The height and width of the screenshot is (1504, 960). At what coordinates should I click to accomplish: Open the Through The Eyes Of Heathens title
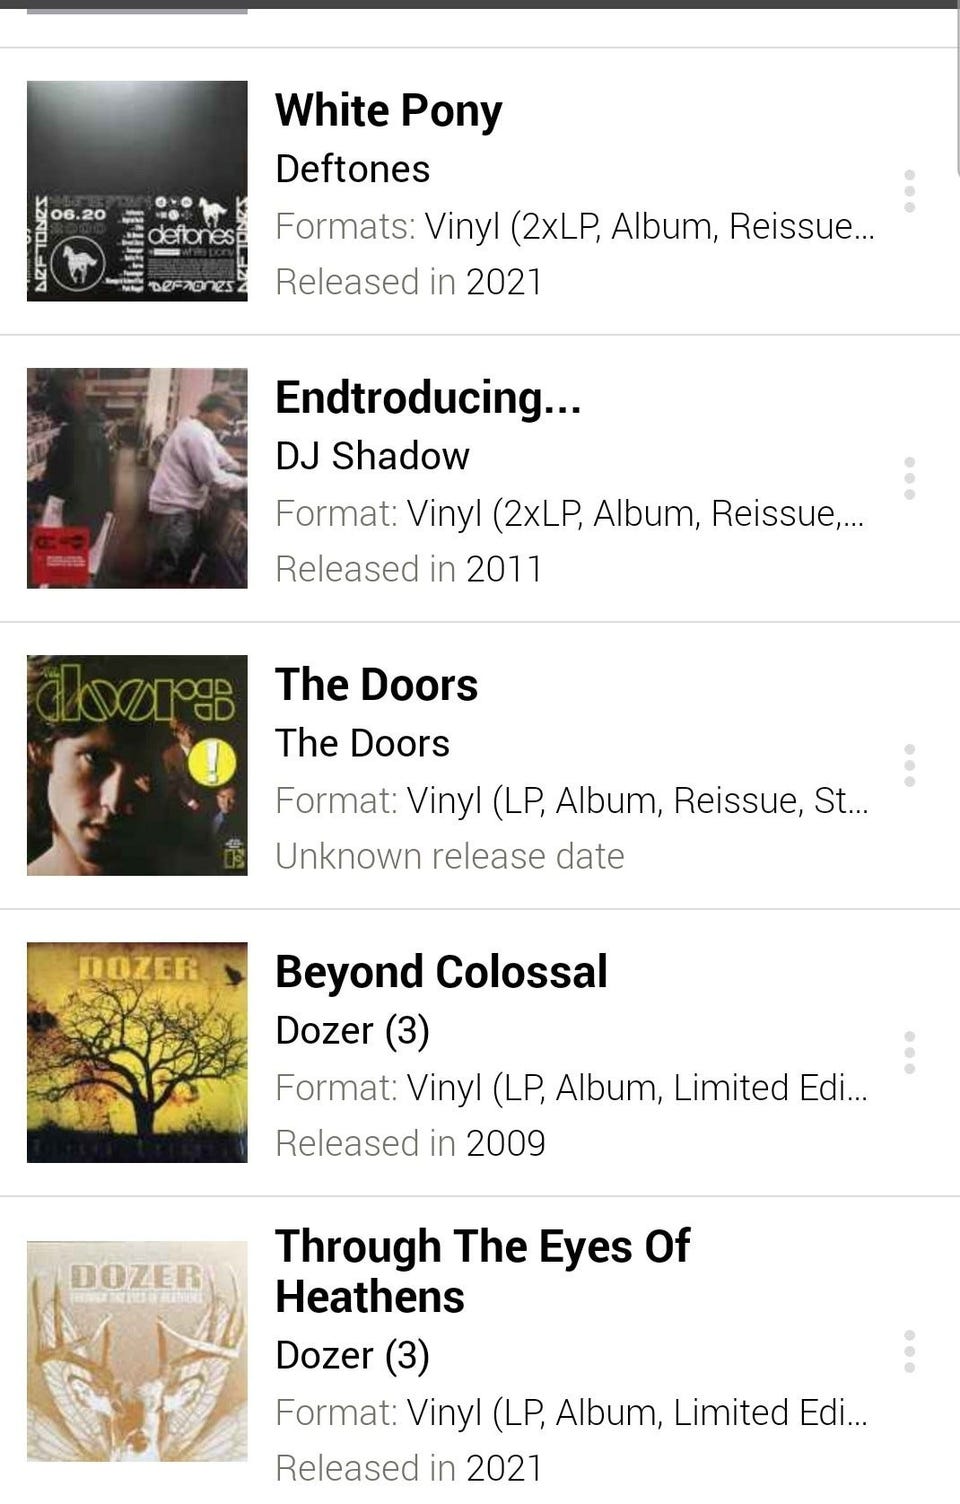[x=482, y=1271]
